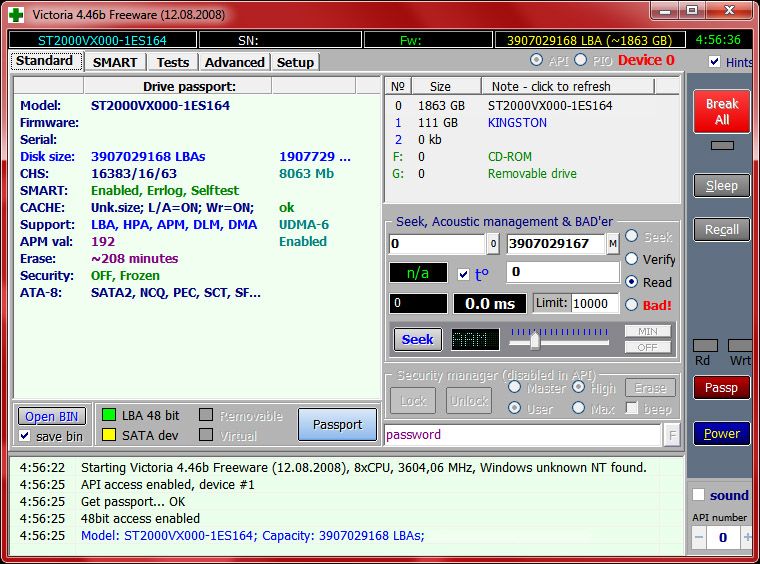
Task: Click the green LBA 48 bit indicator
Action: click(107, 415)
